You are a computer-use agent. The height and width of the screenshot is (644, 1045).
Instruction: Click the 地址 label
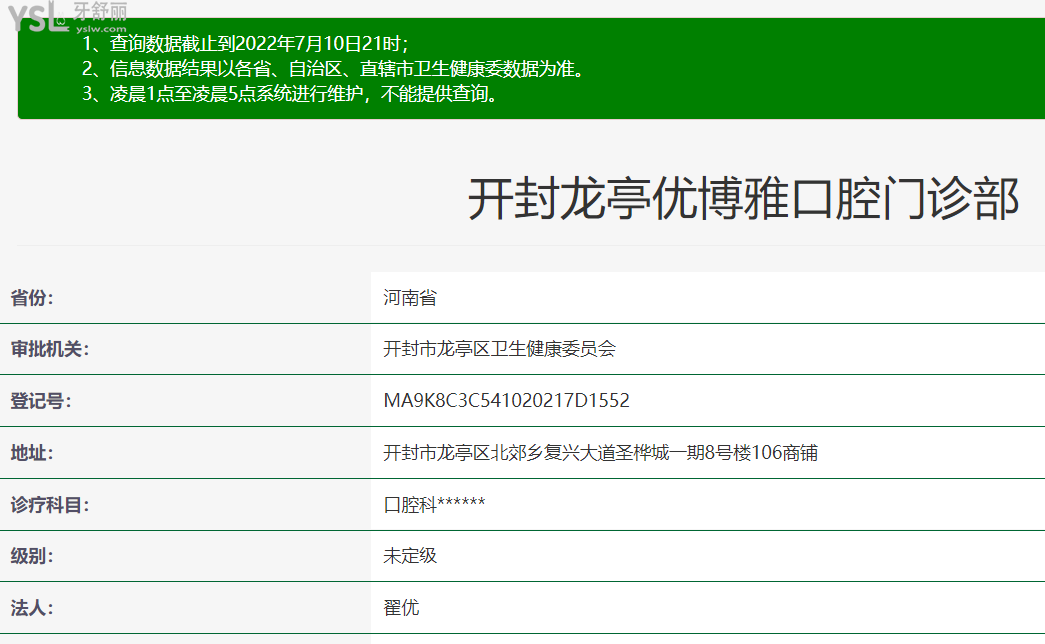click(x=32, y=453)
